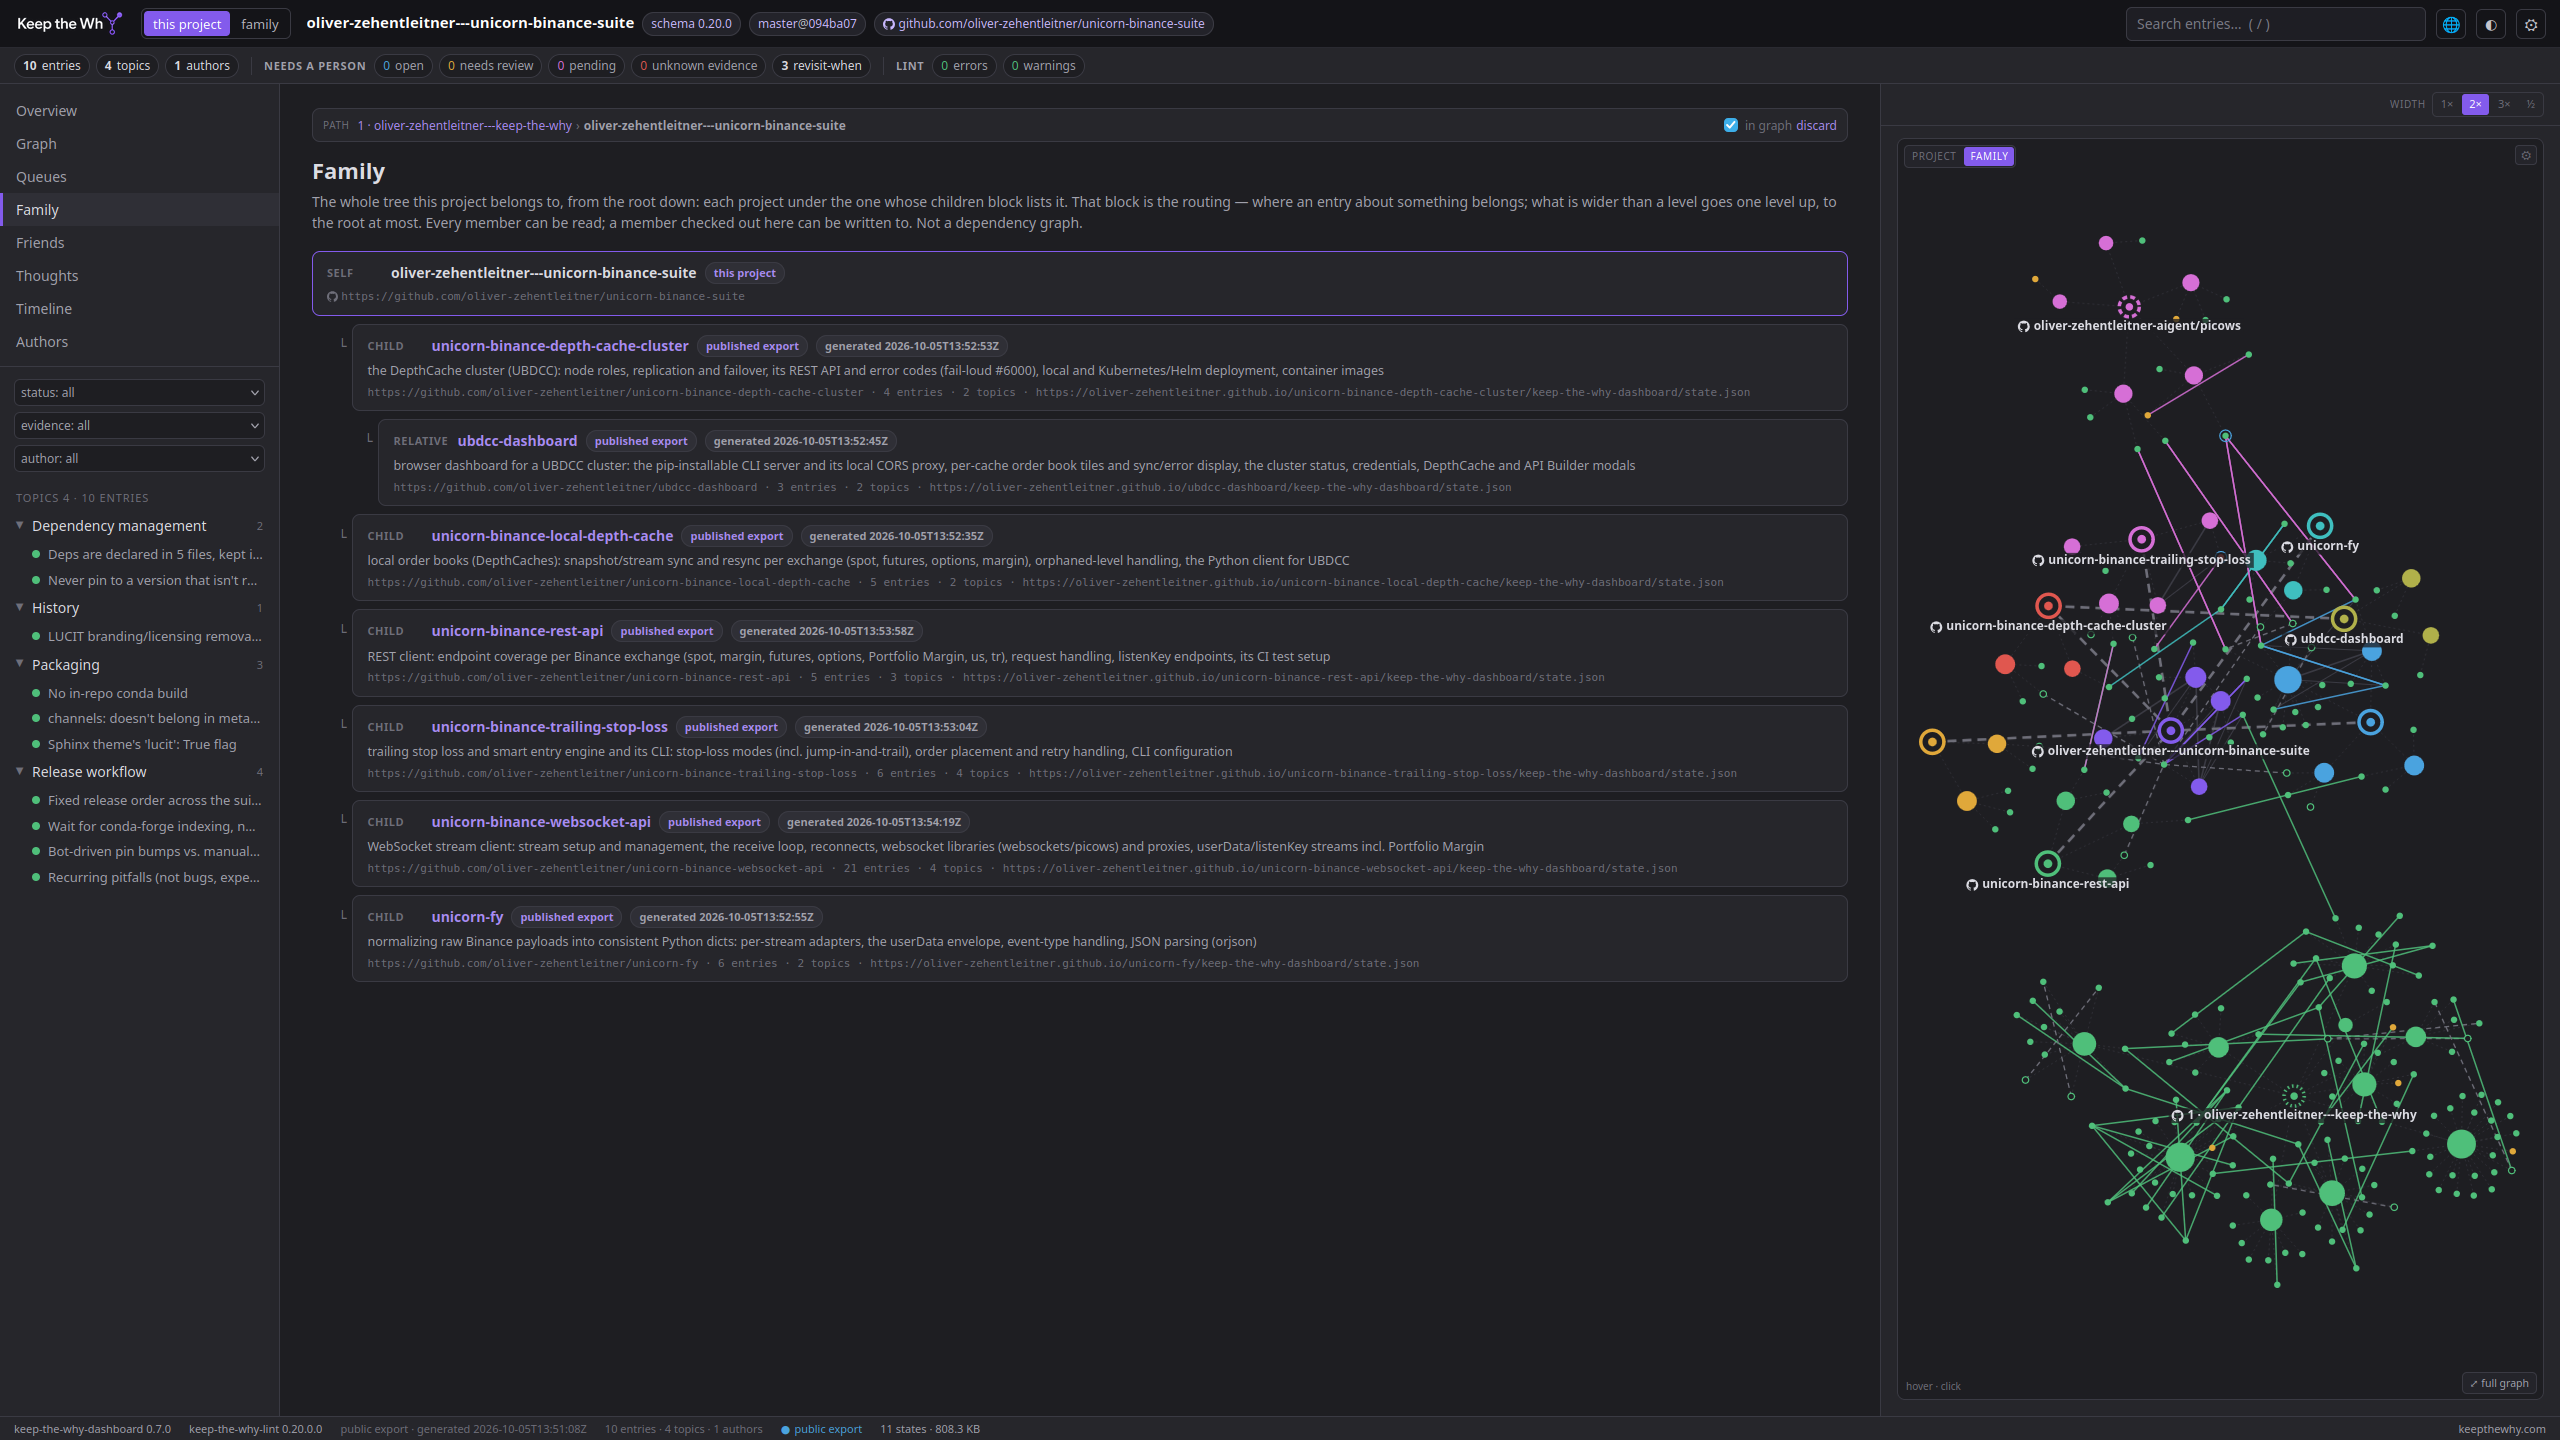Click the 3 revisit-when counter
Viewport: 2560px width, 1440px height.
pos(821,66)
